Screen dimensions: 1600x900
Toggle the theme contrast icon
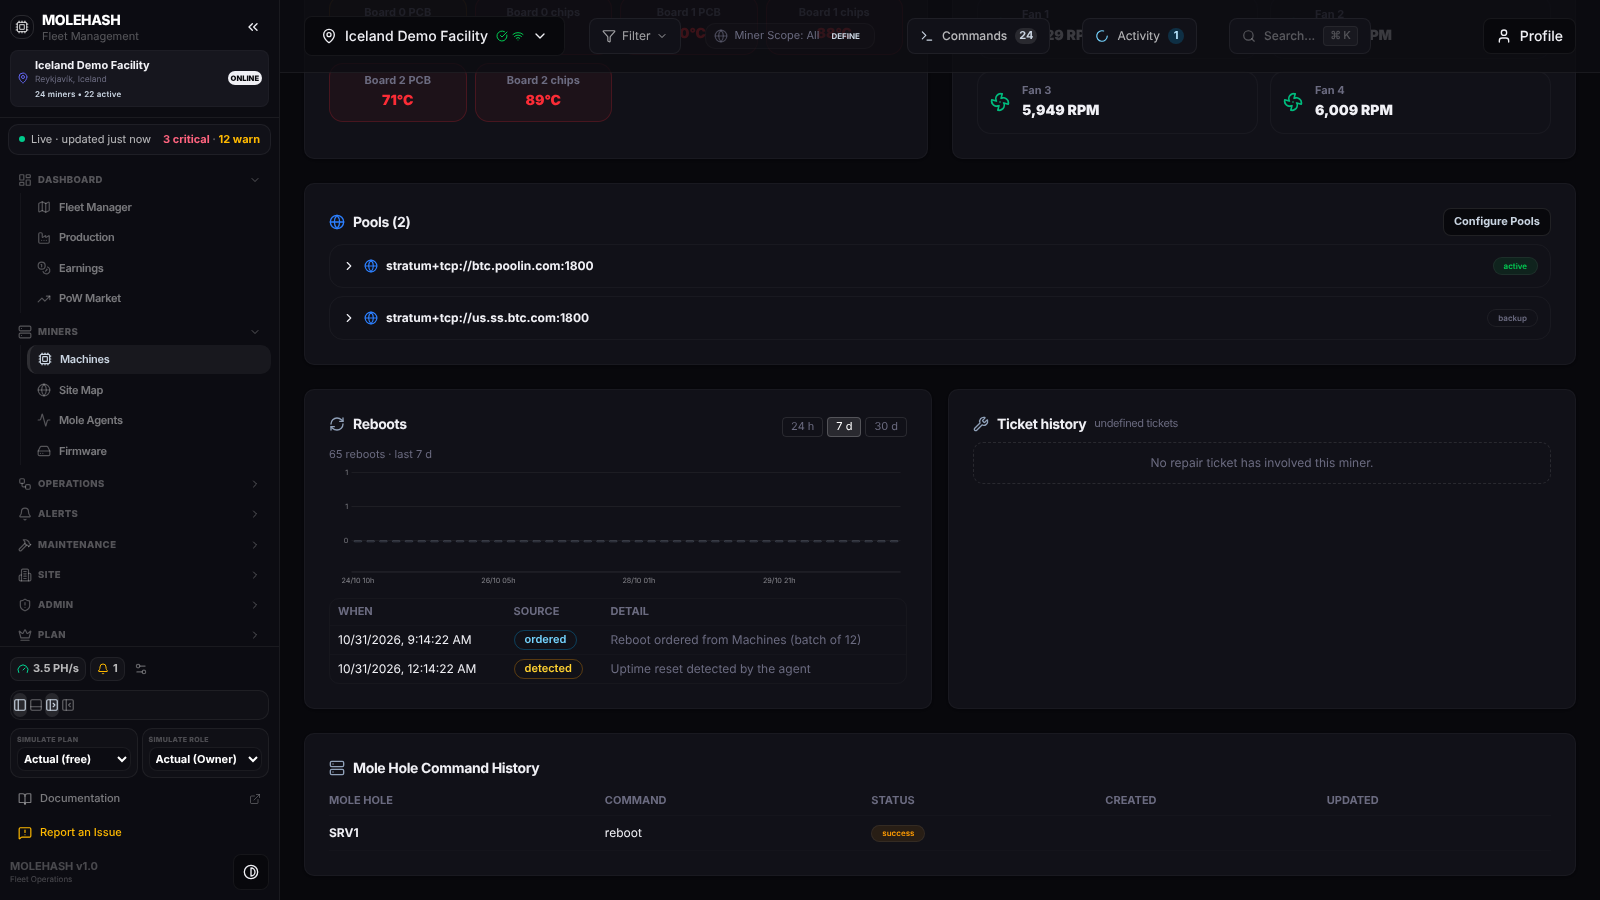(x=251, y=872)
